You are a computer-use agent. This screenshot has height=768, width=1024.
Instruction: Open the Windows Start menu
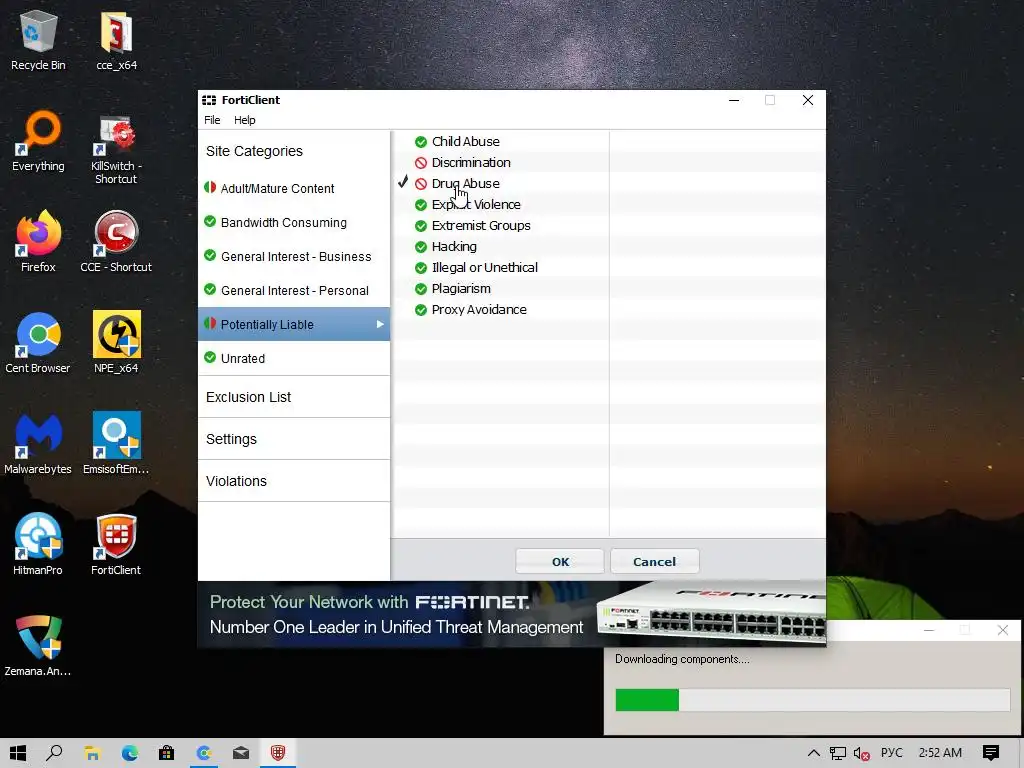click(18, 753)
